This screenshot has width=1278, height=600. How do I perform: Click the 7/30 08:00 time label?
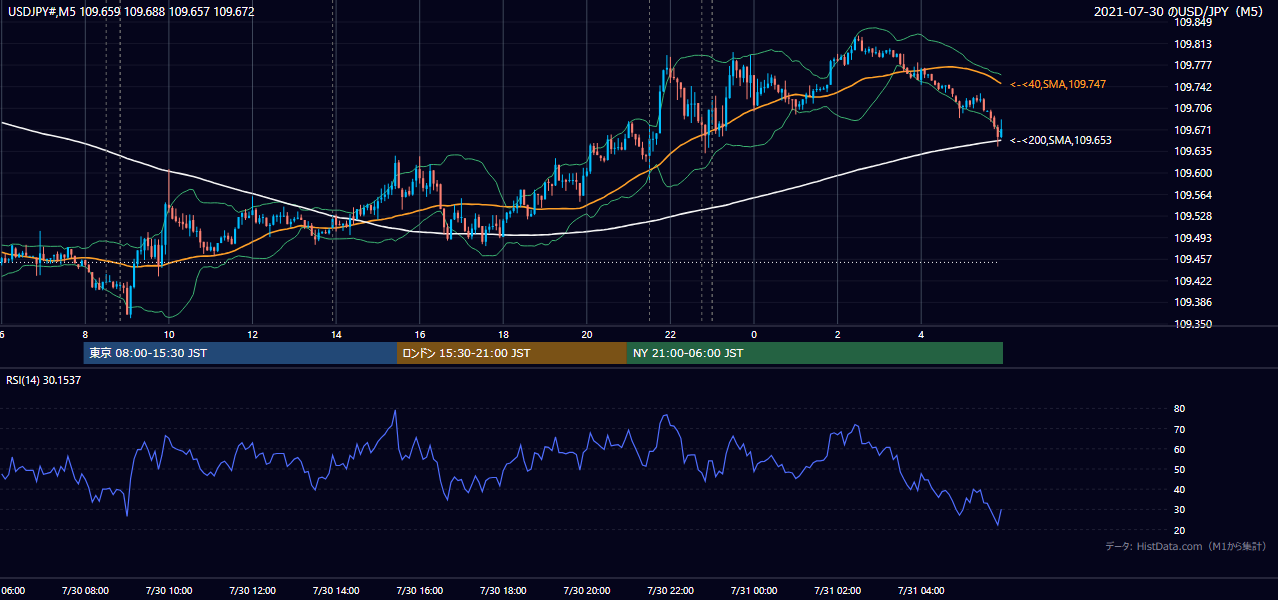[85, 591]
